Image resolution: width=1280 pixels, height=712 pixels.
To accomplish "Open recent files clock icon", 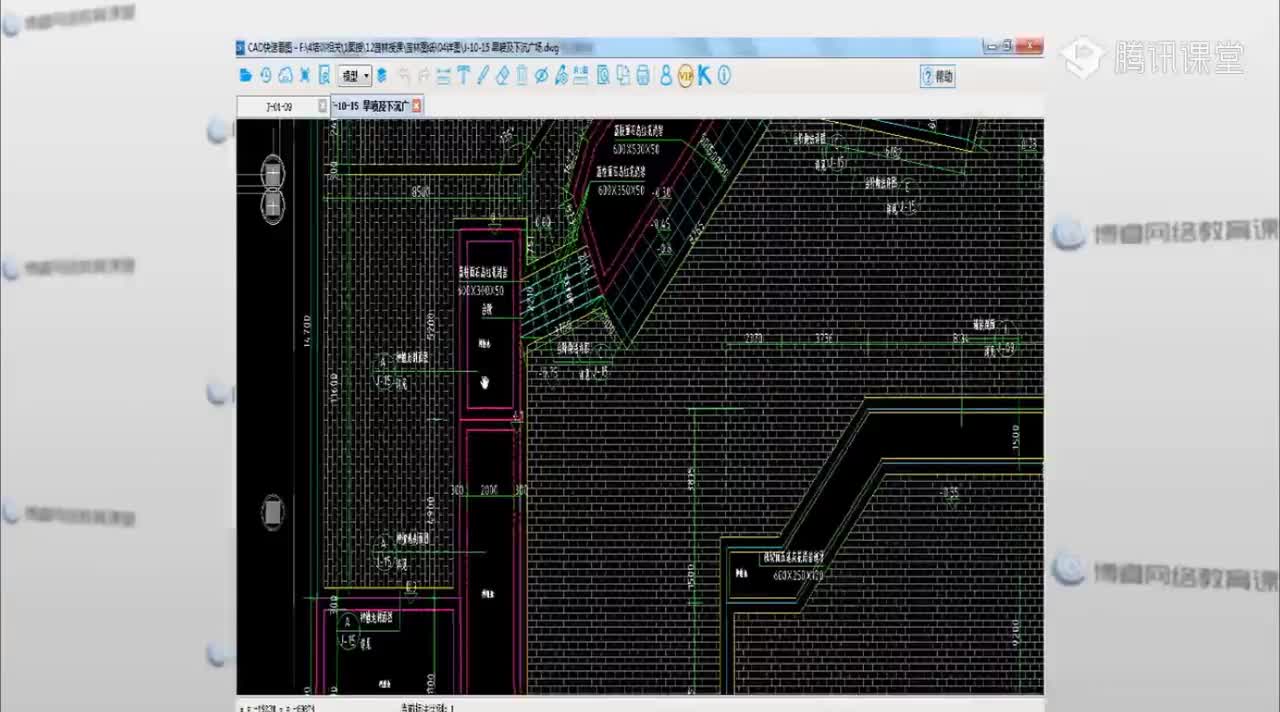I will [266, 75].
